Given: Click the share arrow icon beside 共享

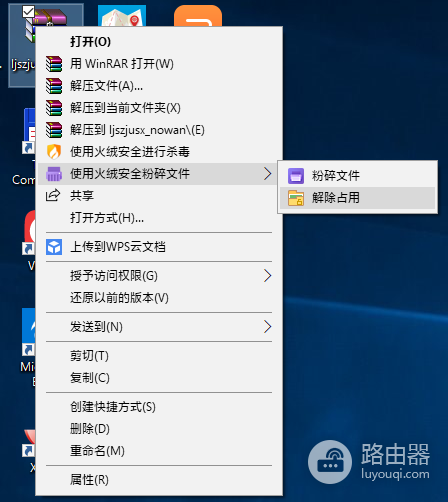Looking at the screenshot, I should pyautogui.click(x=53, y=195).
